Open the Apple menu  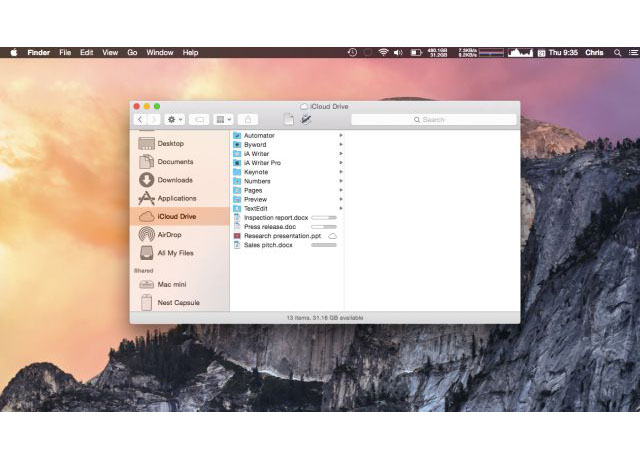(14, 53)
